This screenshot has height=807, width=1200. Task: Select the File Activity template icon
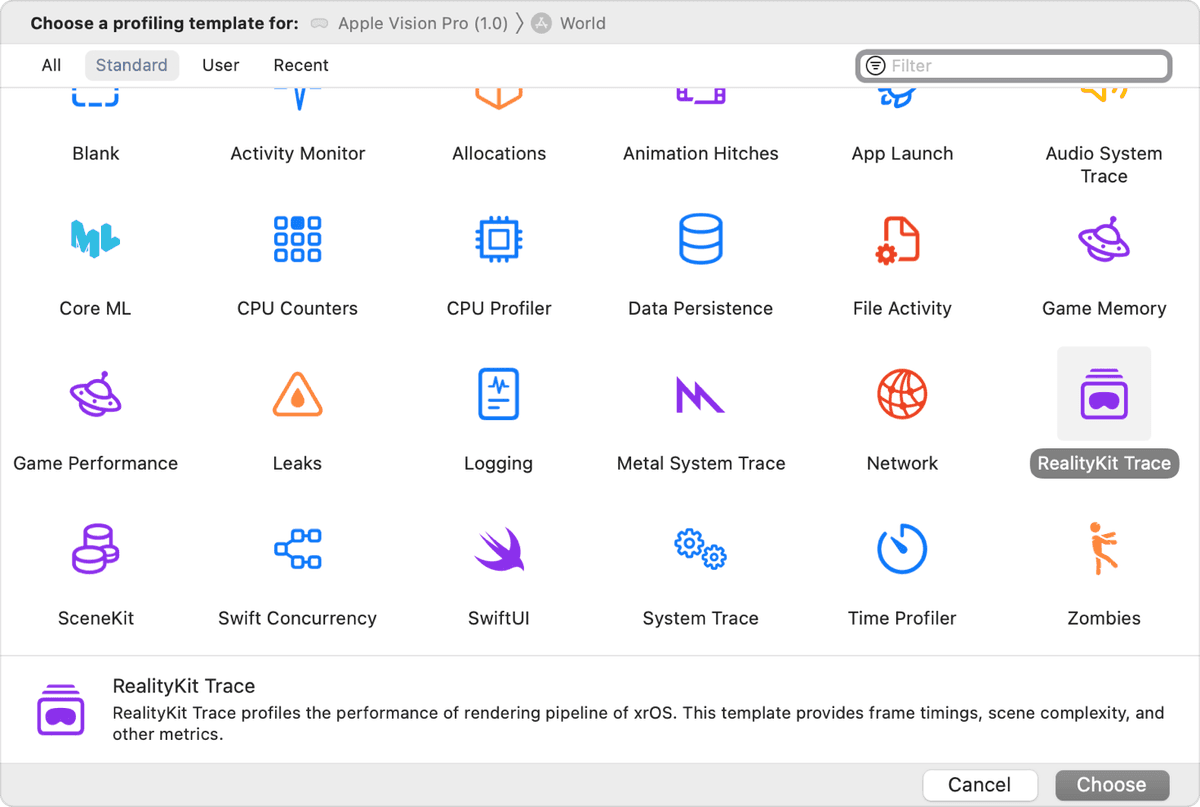click(x=897, y=240)
